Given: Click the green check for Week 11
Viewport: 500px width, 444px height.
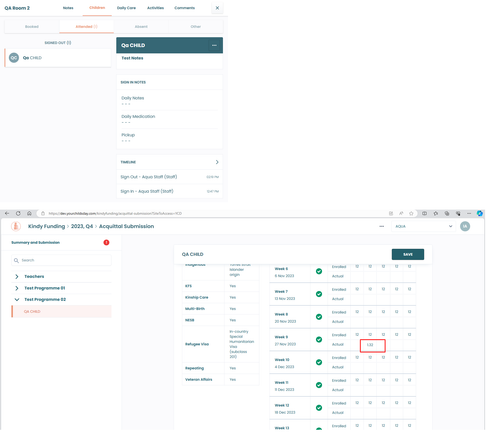Looking at the screenshot, I should [x=319, y=385].
